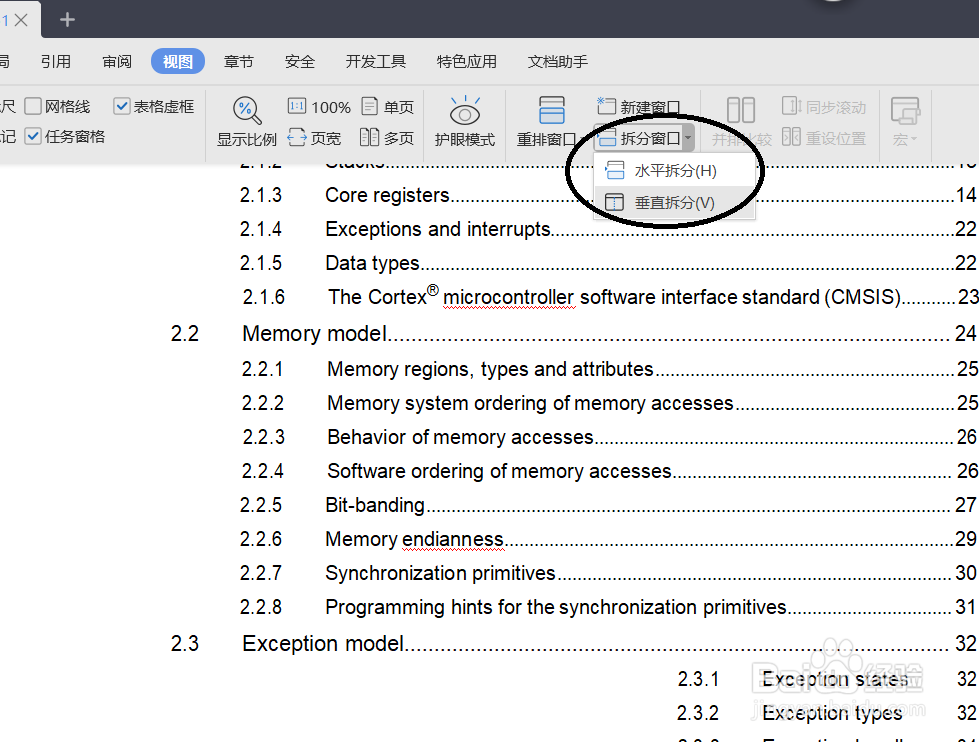Disable the 表格虚框 table gridlines checkbox

(122, 105)
